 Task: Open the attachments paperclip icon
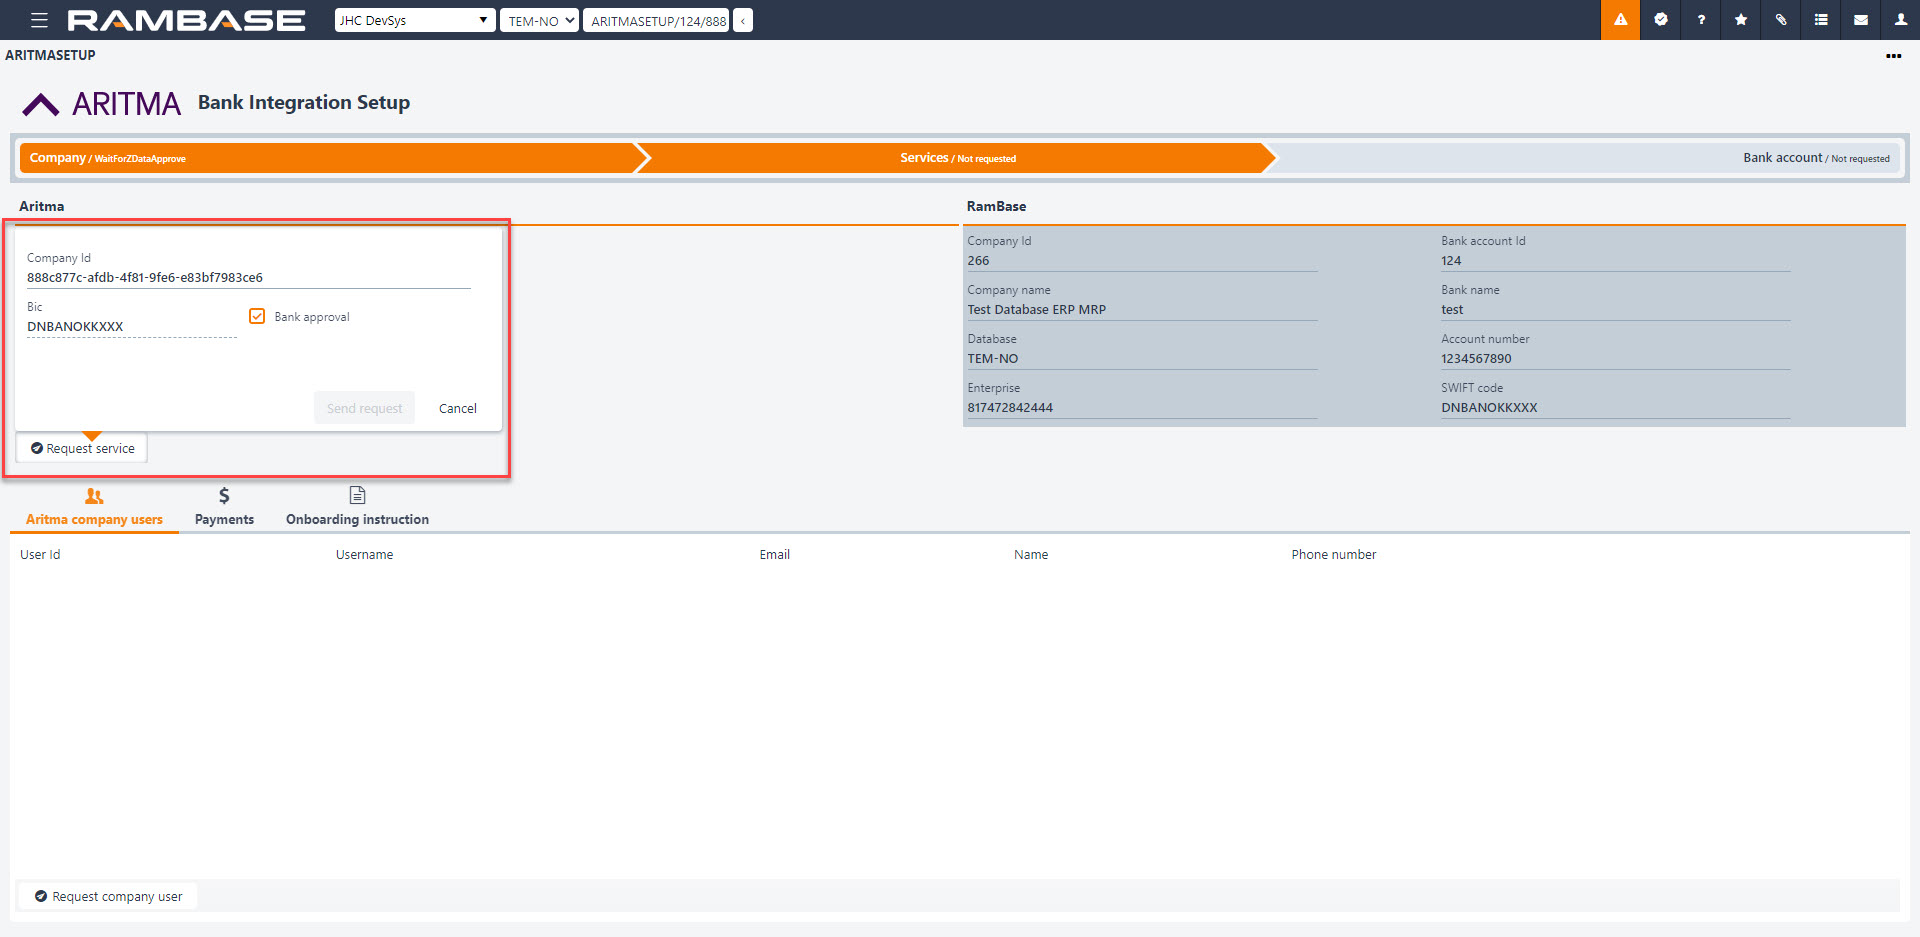(x=1781, y=20)
